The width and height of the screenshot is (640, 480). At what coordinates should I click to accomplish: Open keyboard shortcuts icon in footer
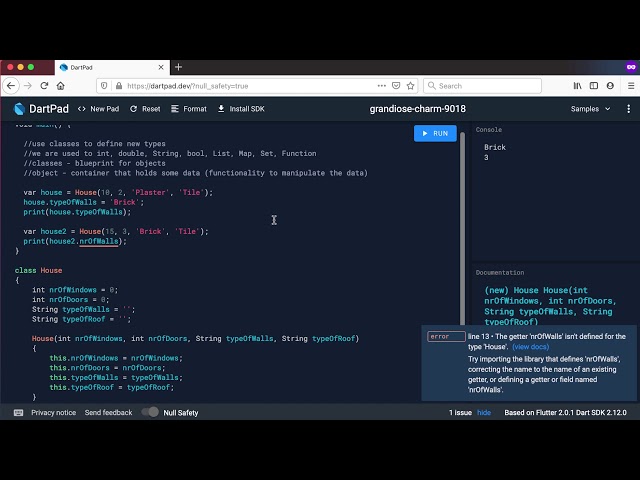[18, 413]
